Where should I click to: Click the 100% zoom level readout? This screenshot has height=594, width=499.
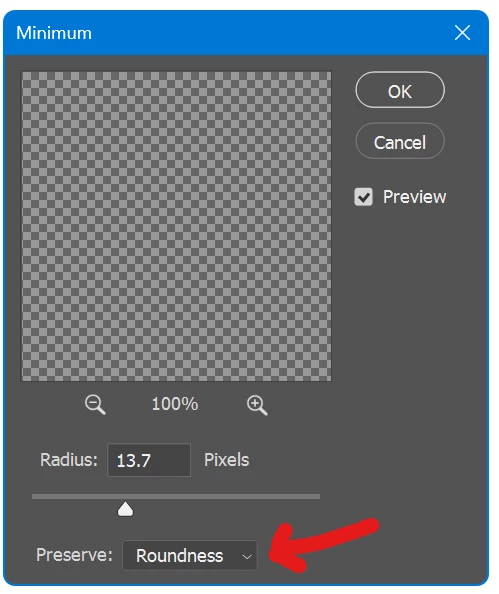[x=175, y=404]
